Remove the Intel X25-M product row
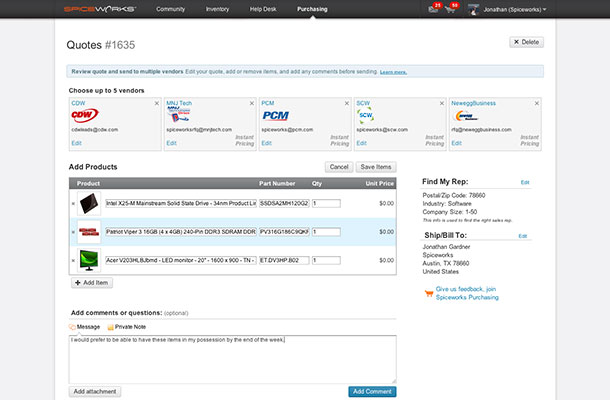The height and width of the screenshot is (400, 610). (73, 204)
